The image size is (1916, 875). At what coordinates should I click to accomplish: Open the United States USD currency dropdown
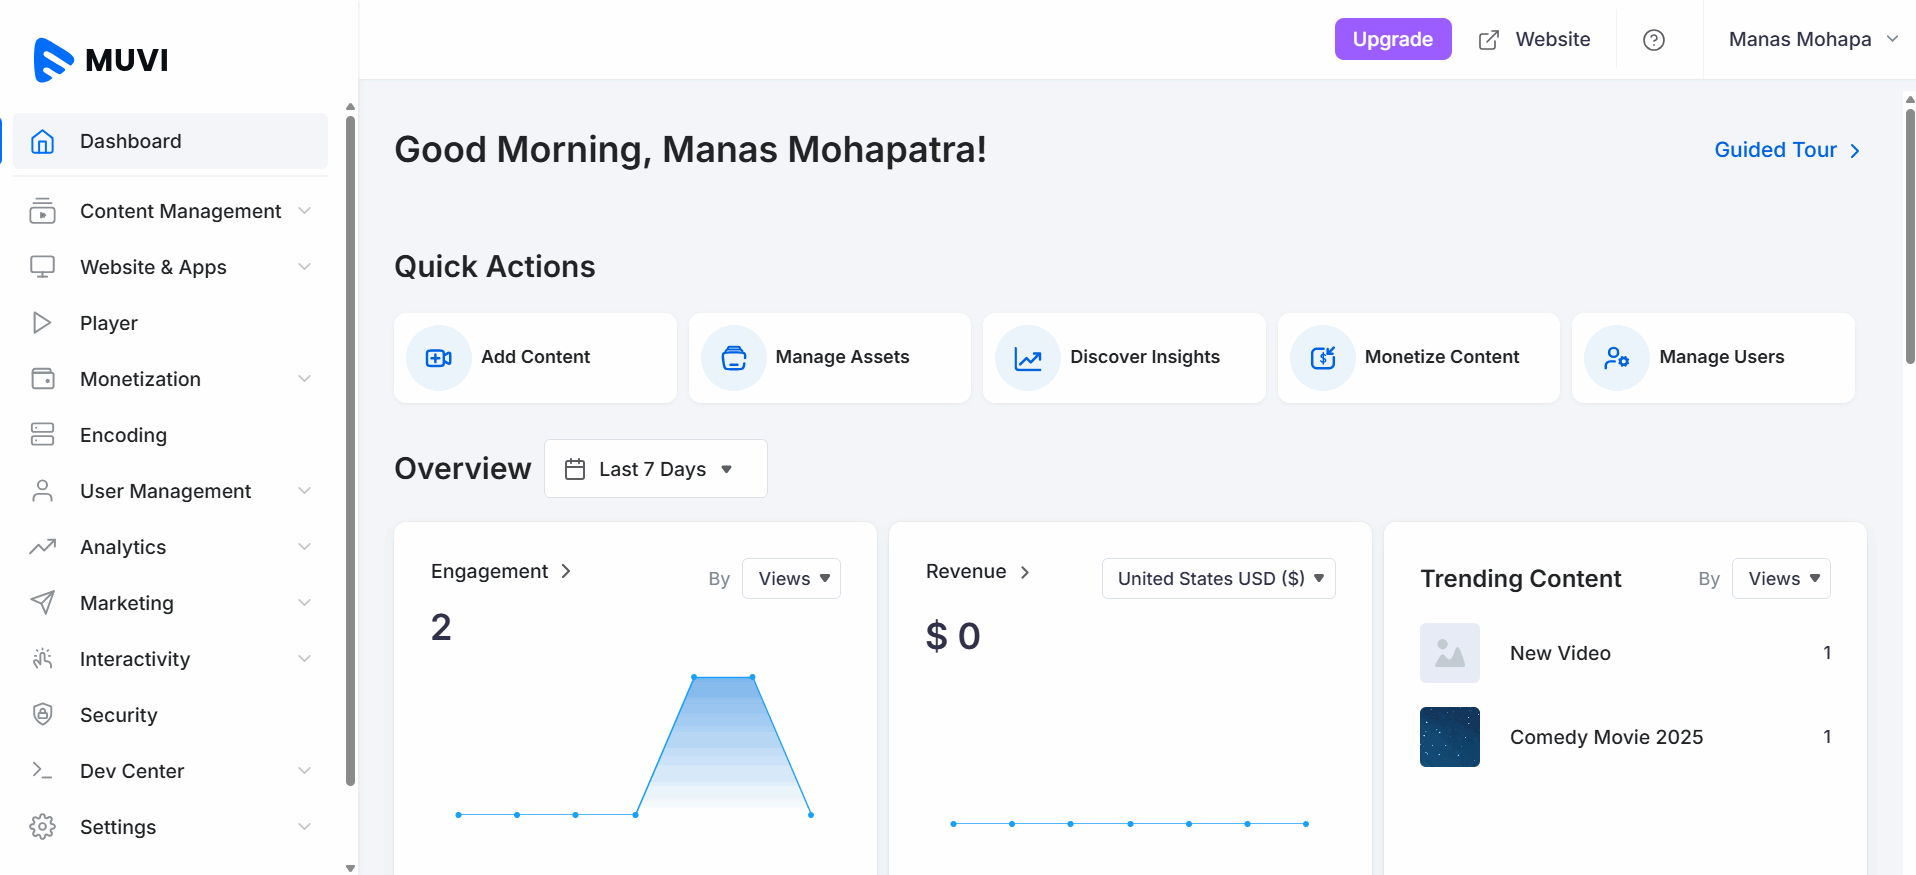coord(1218,579)
